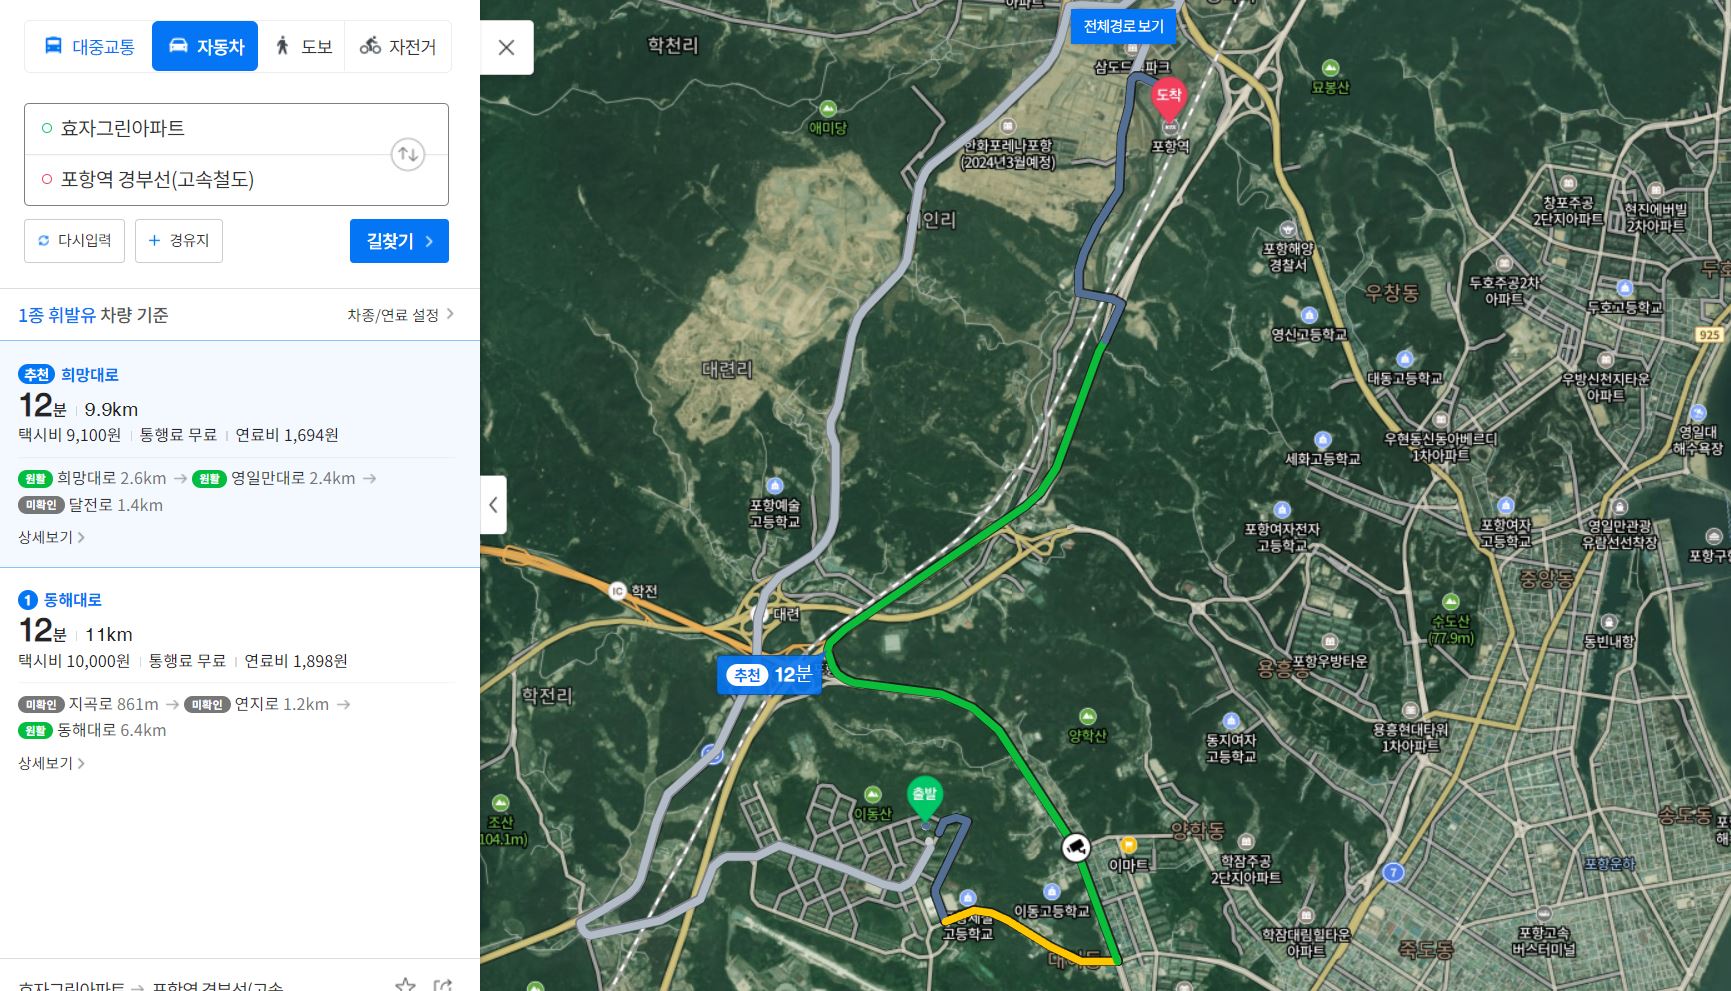The image size is (1731, 991).
Task: Expand 상세보기 for 희망대로 route
Action: [x=51, y=537]
